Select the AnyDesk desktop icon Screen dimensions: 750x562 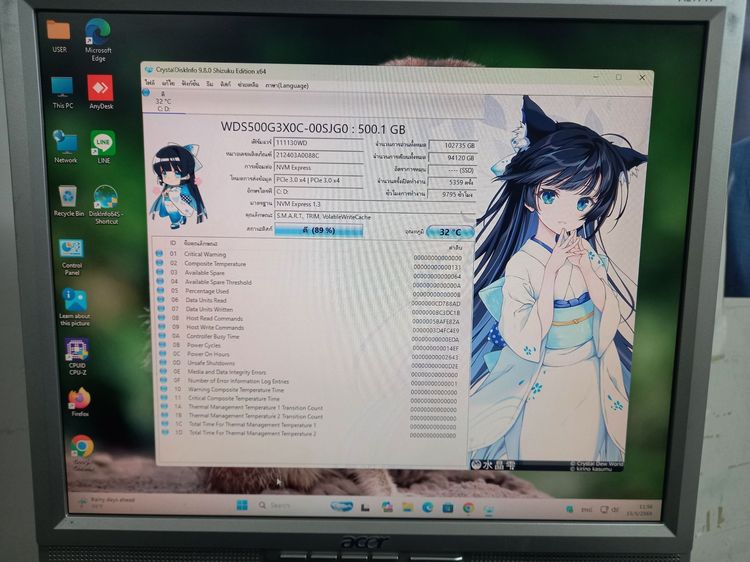point(101,92)
